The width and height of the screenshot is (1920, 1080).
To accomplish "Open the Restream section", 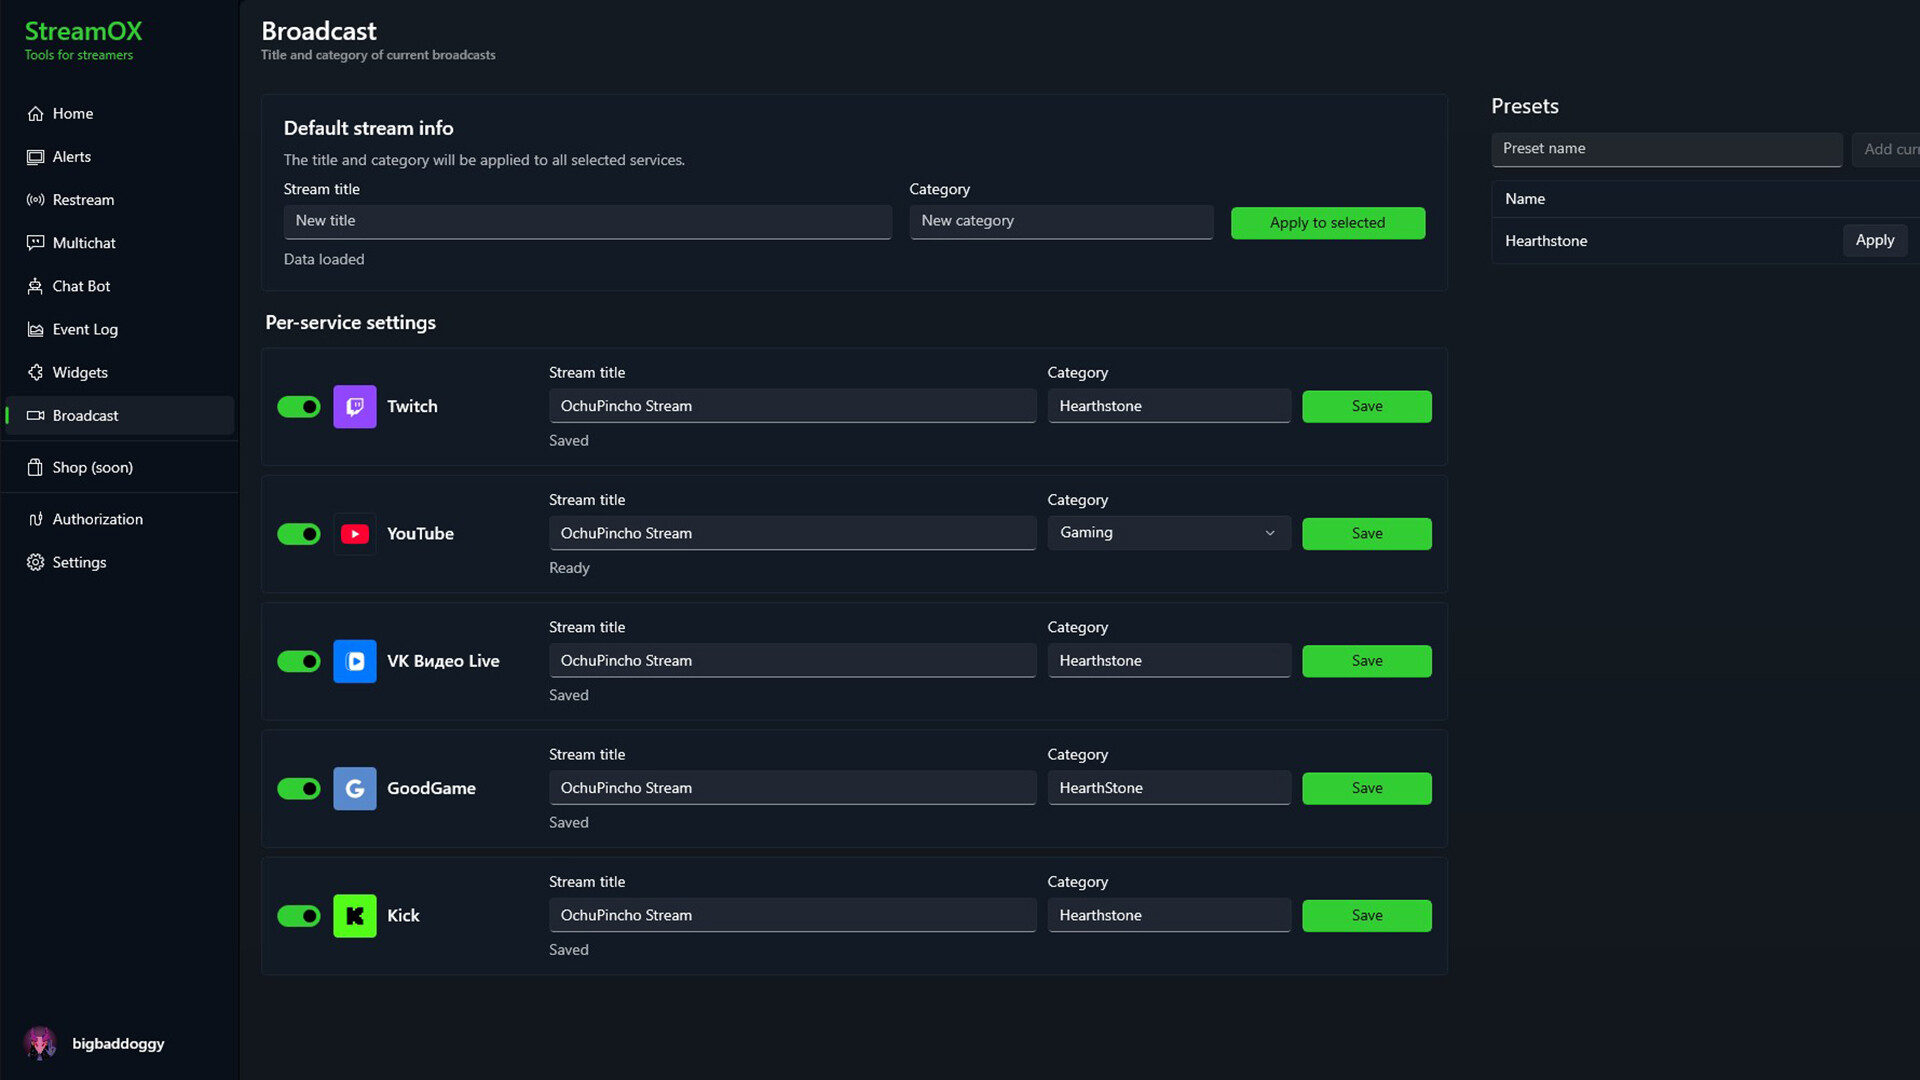I will (120, 200).
